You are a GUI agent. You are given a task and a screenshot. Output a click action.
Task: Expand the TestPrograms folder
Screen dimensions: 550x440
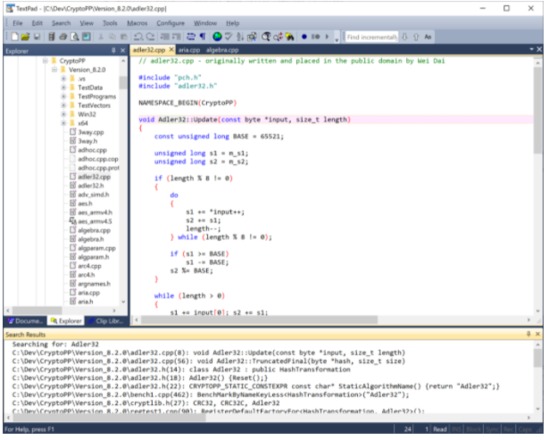tap(63, 96)
